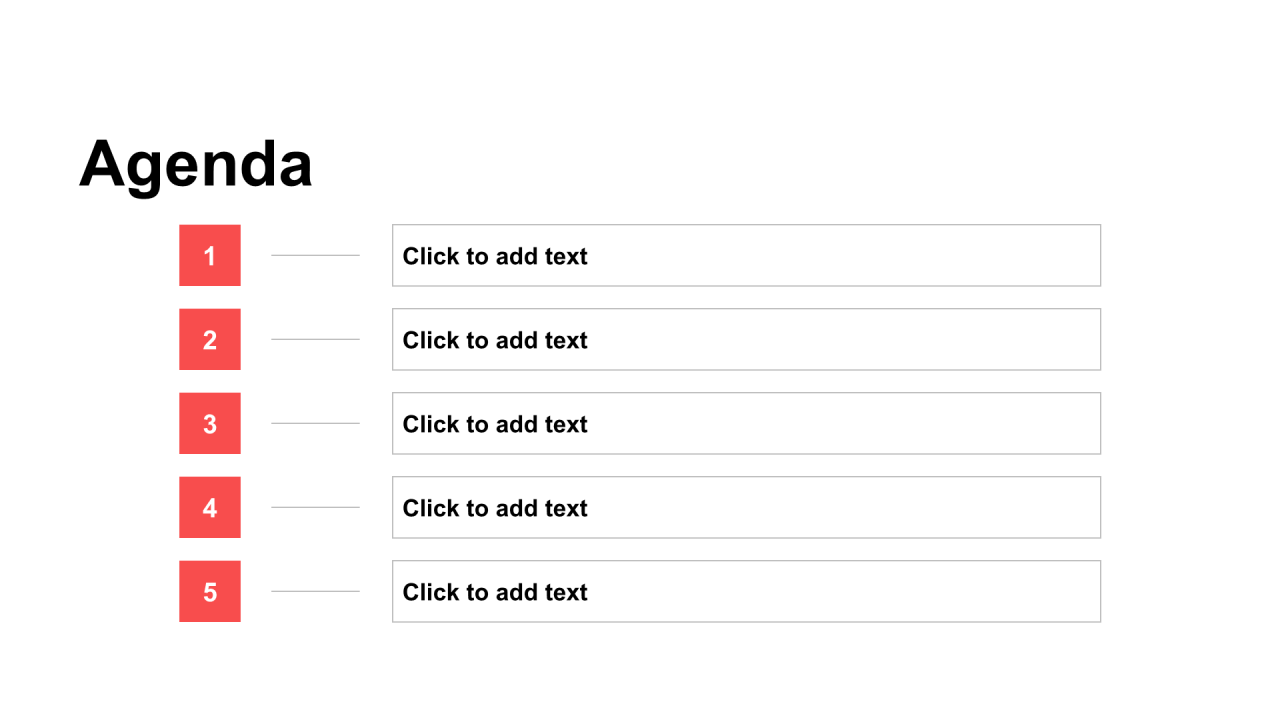
Task: Click the red square numbered 2
Action: [x=210, y=339]
